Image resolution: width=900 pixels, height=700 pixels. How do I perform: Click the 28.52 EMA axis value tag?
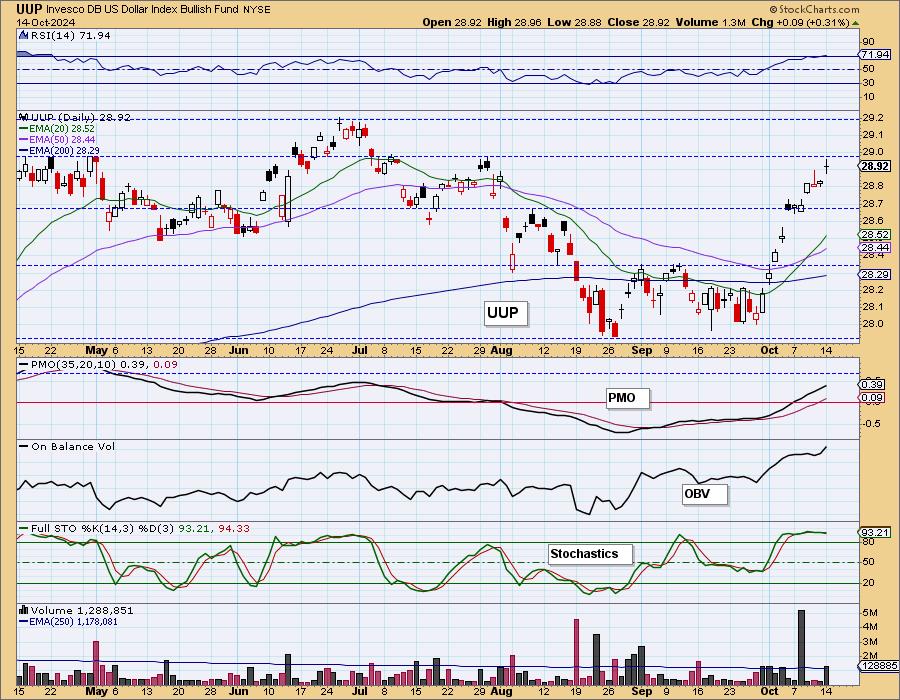875,235
